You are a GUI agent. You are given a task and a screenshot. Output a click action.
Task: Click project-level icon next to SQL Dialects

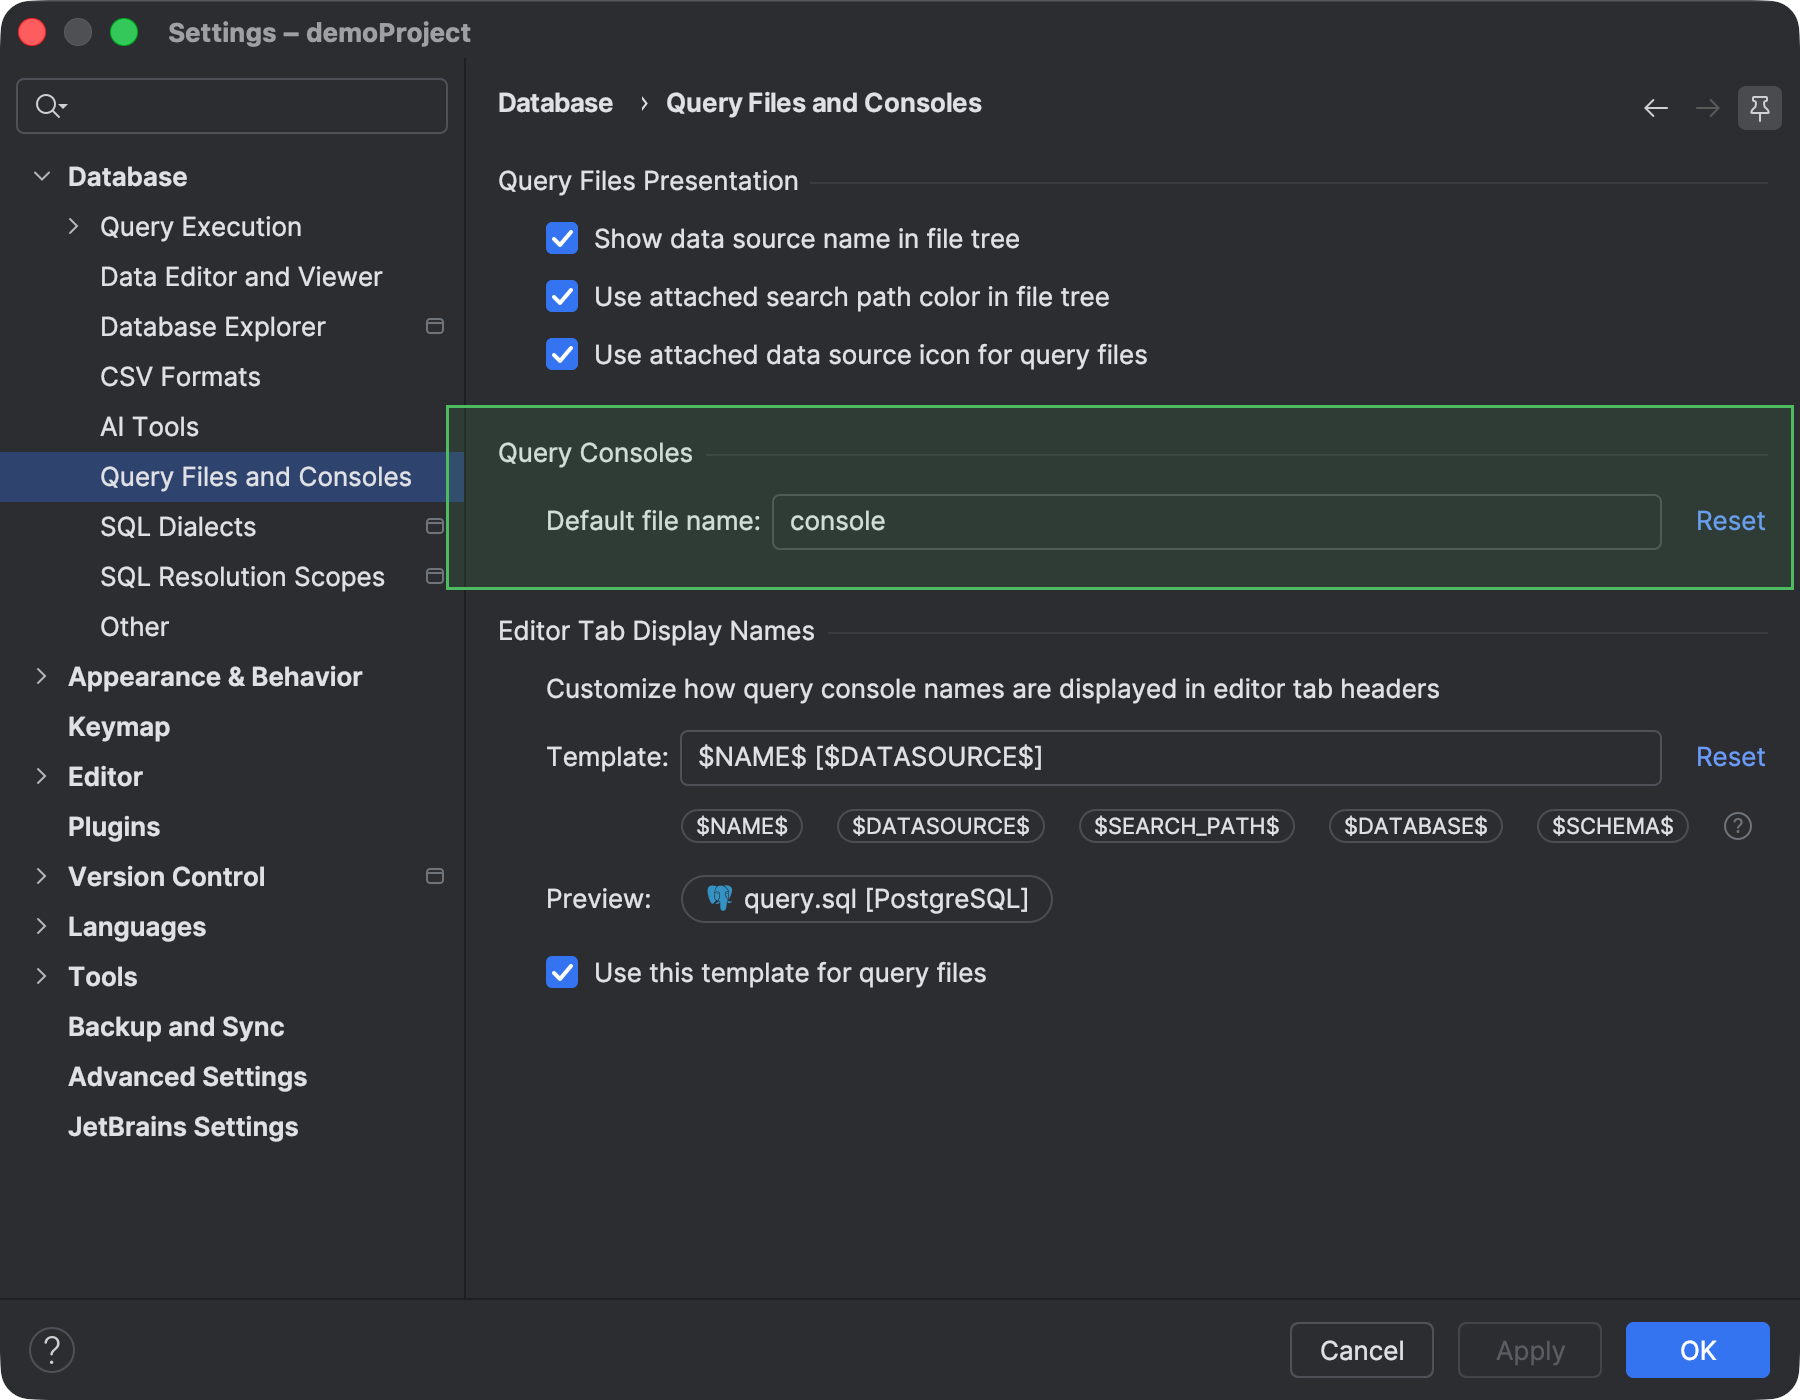[435, 526]
